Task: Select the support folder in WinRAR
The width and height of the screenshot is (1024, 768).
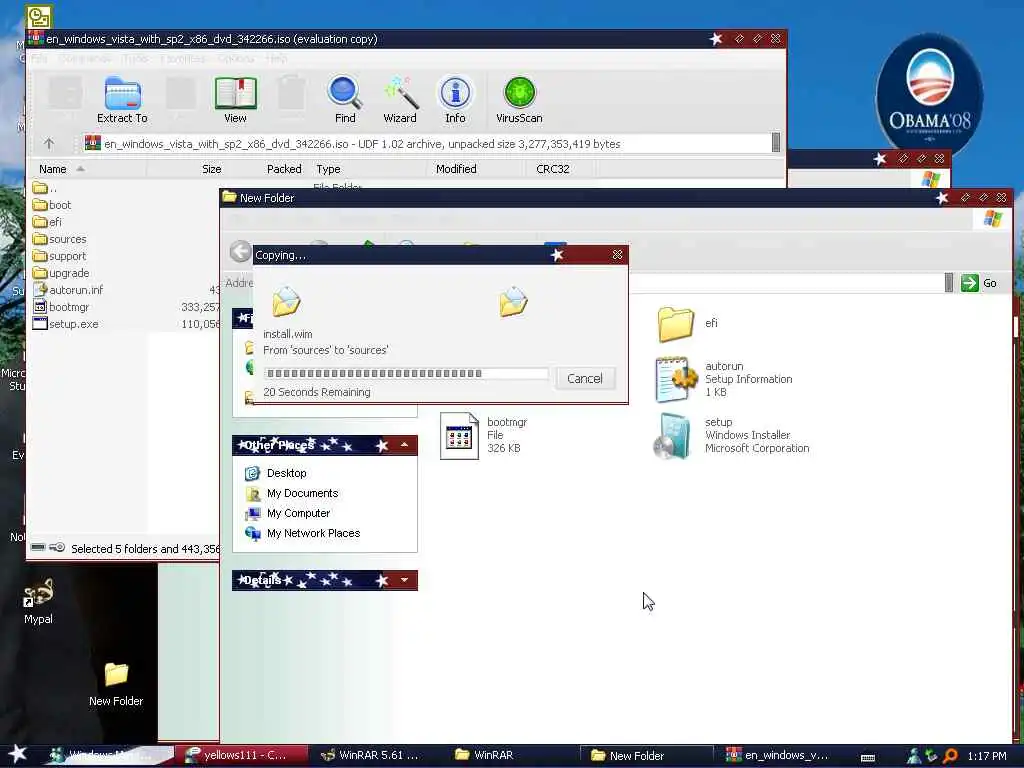Action: pyautogui.click(x=59, y=256)
